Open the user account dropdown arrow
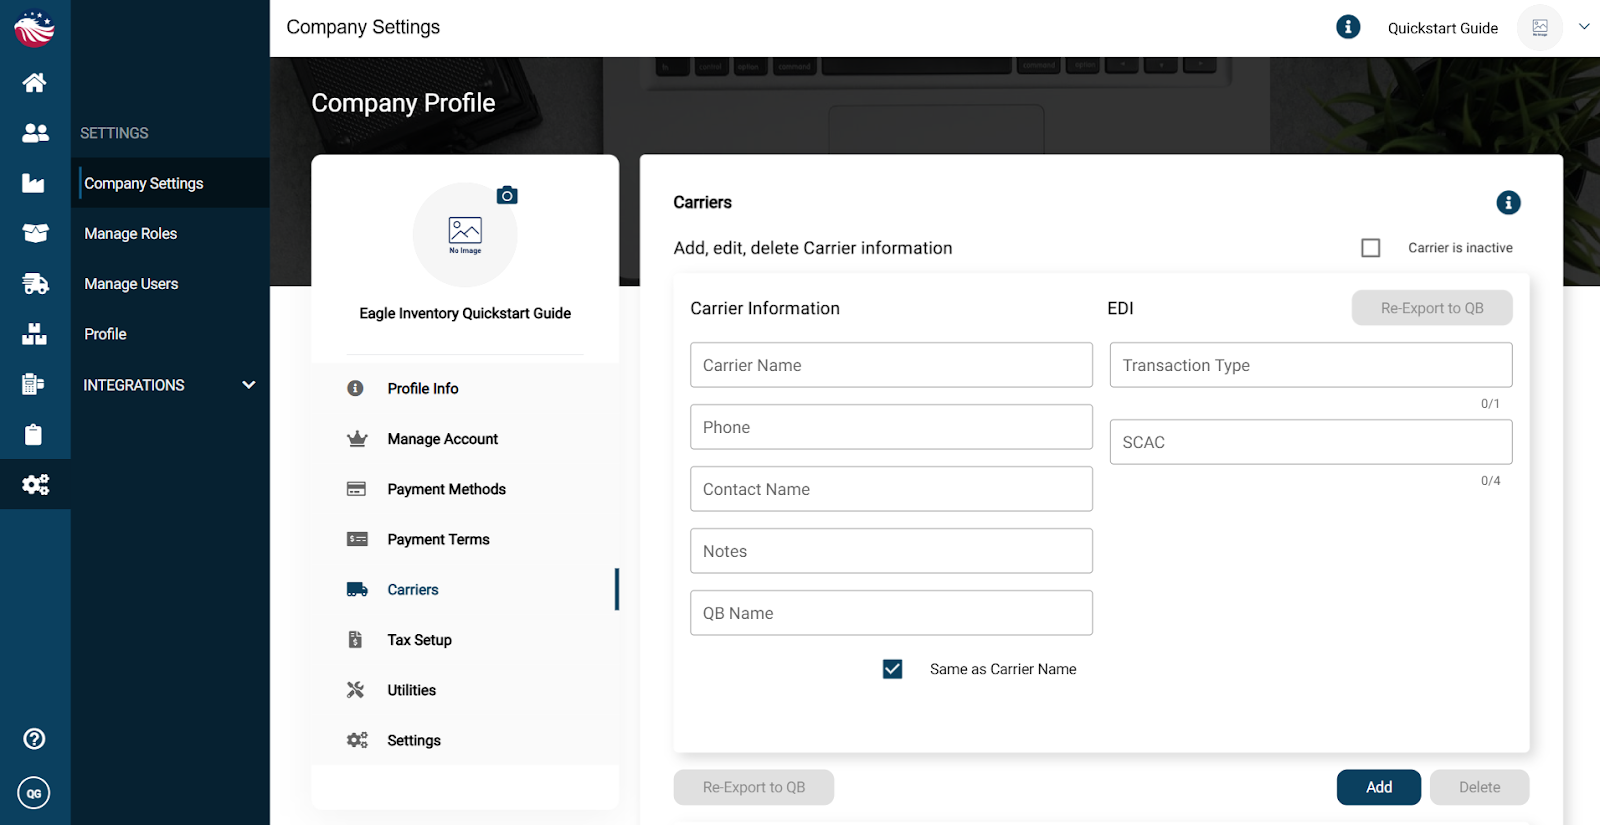The width and height of the screenshot is (1600, 825). pos(1584,27)
